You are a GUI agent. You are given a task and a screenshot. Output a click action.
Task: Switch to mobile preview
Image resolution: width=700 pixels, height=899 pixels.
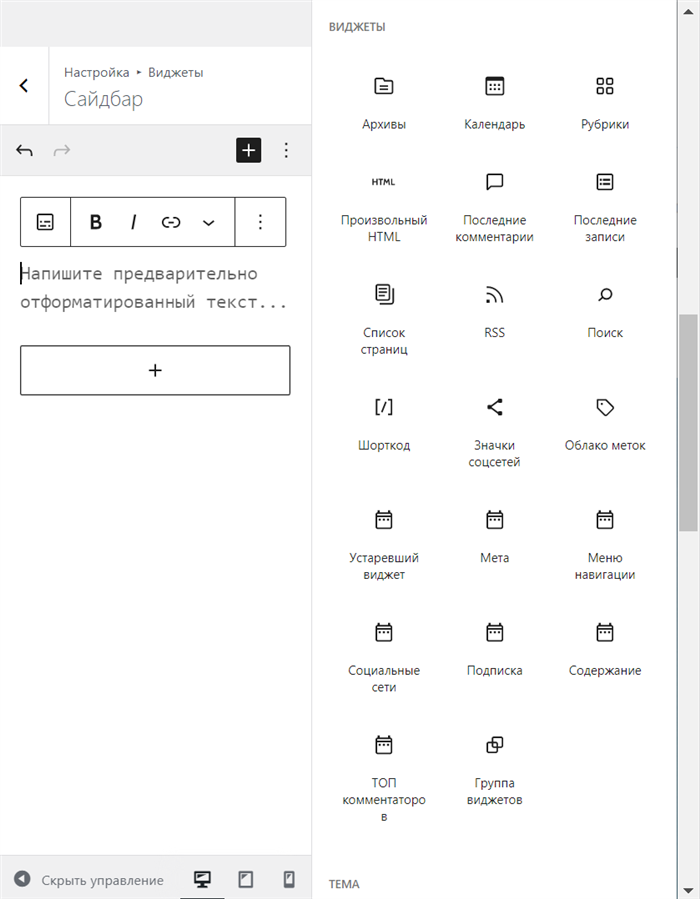click(290, 879)
